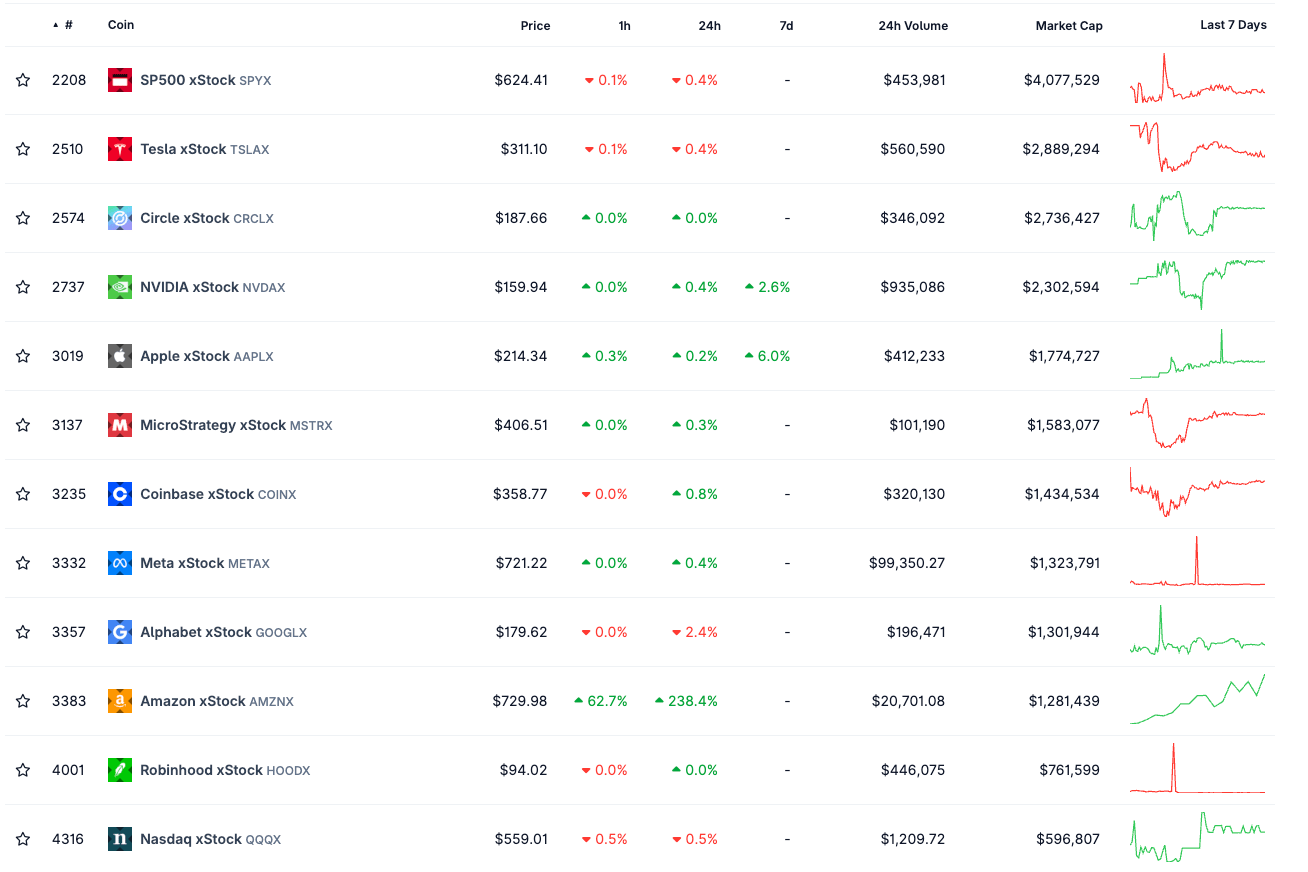Image resolution: width=1308 pixels, height=872 pixels.
Task: Click Apple's 6.0% 7d change
Action: [x=767, y=356]
